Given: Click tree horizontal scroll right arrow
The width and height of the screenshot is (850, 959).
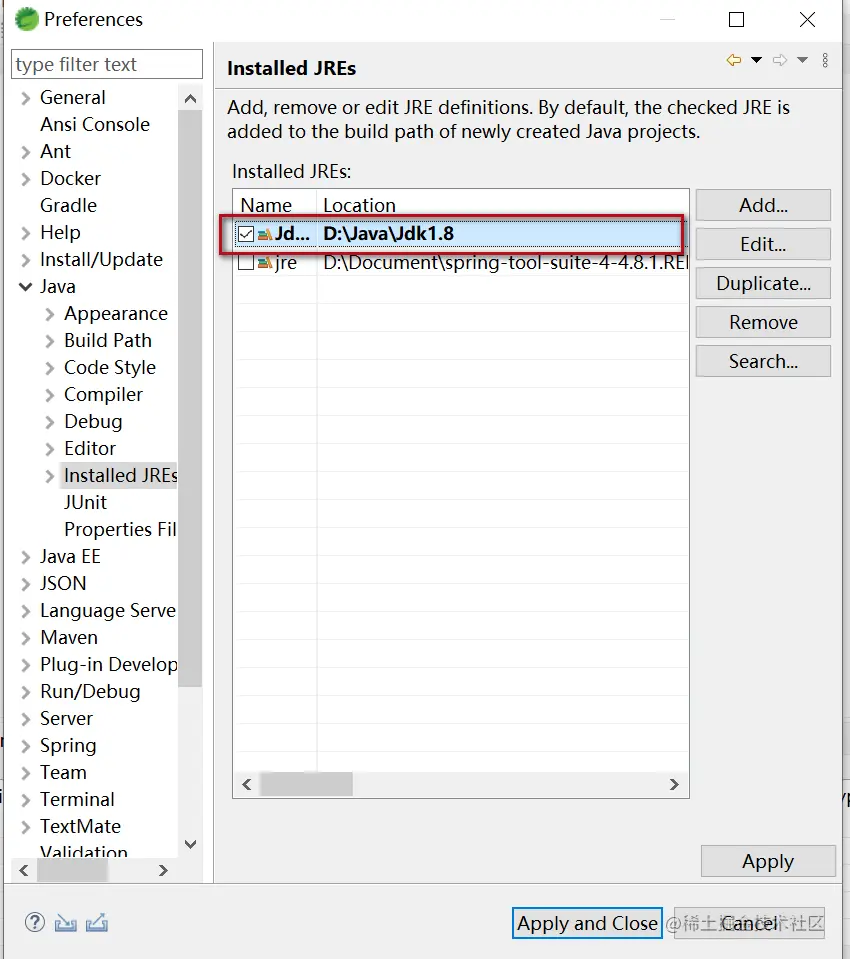Looking at the screenshot, I should pos(163,870).
